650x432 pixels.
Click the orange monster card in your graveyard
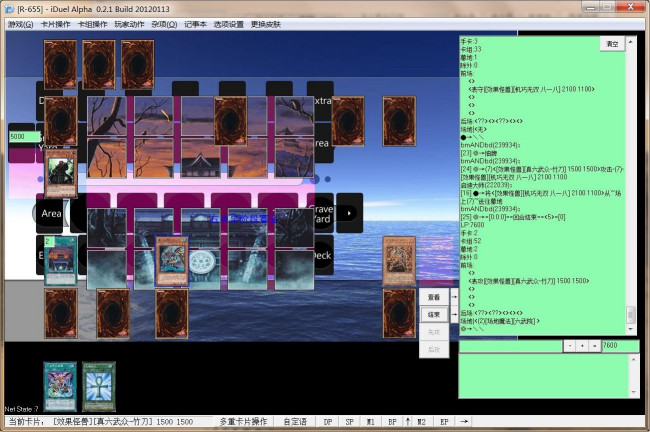399,261
